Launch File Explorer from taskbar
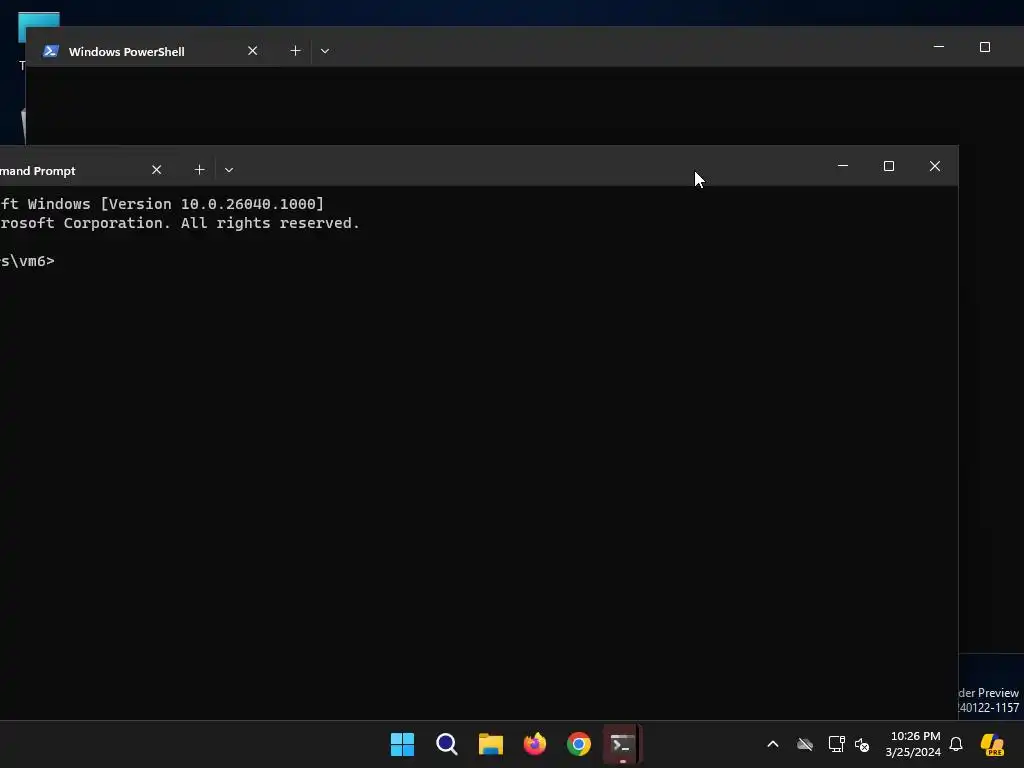Viewport: 1024px width, 768px height. click(x=490, y=744)
